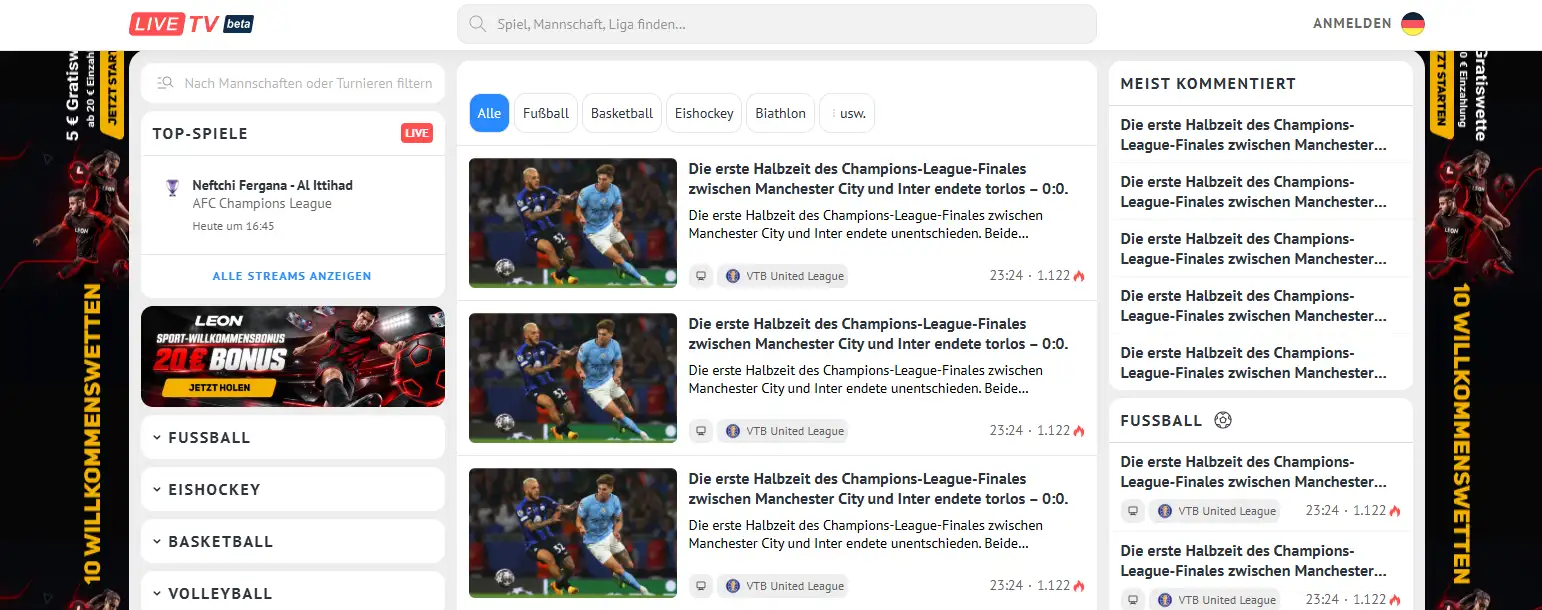This screenshot has height=610, width=1542.
Task: Expand the BASKETBALL section in the sidebar
Action: tap(293, 541)
